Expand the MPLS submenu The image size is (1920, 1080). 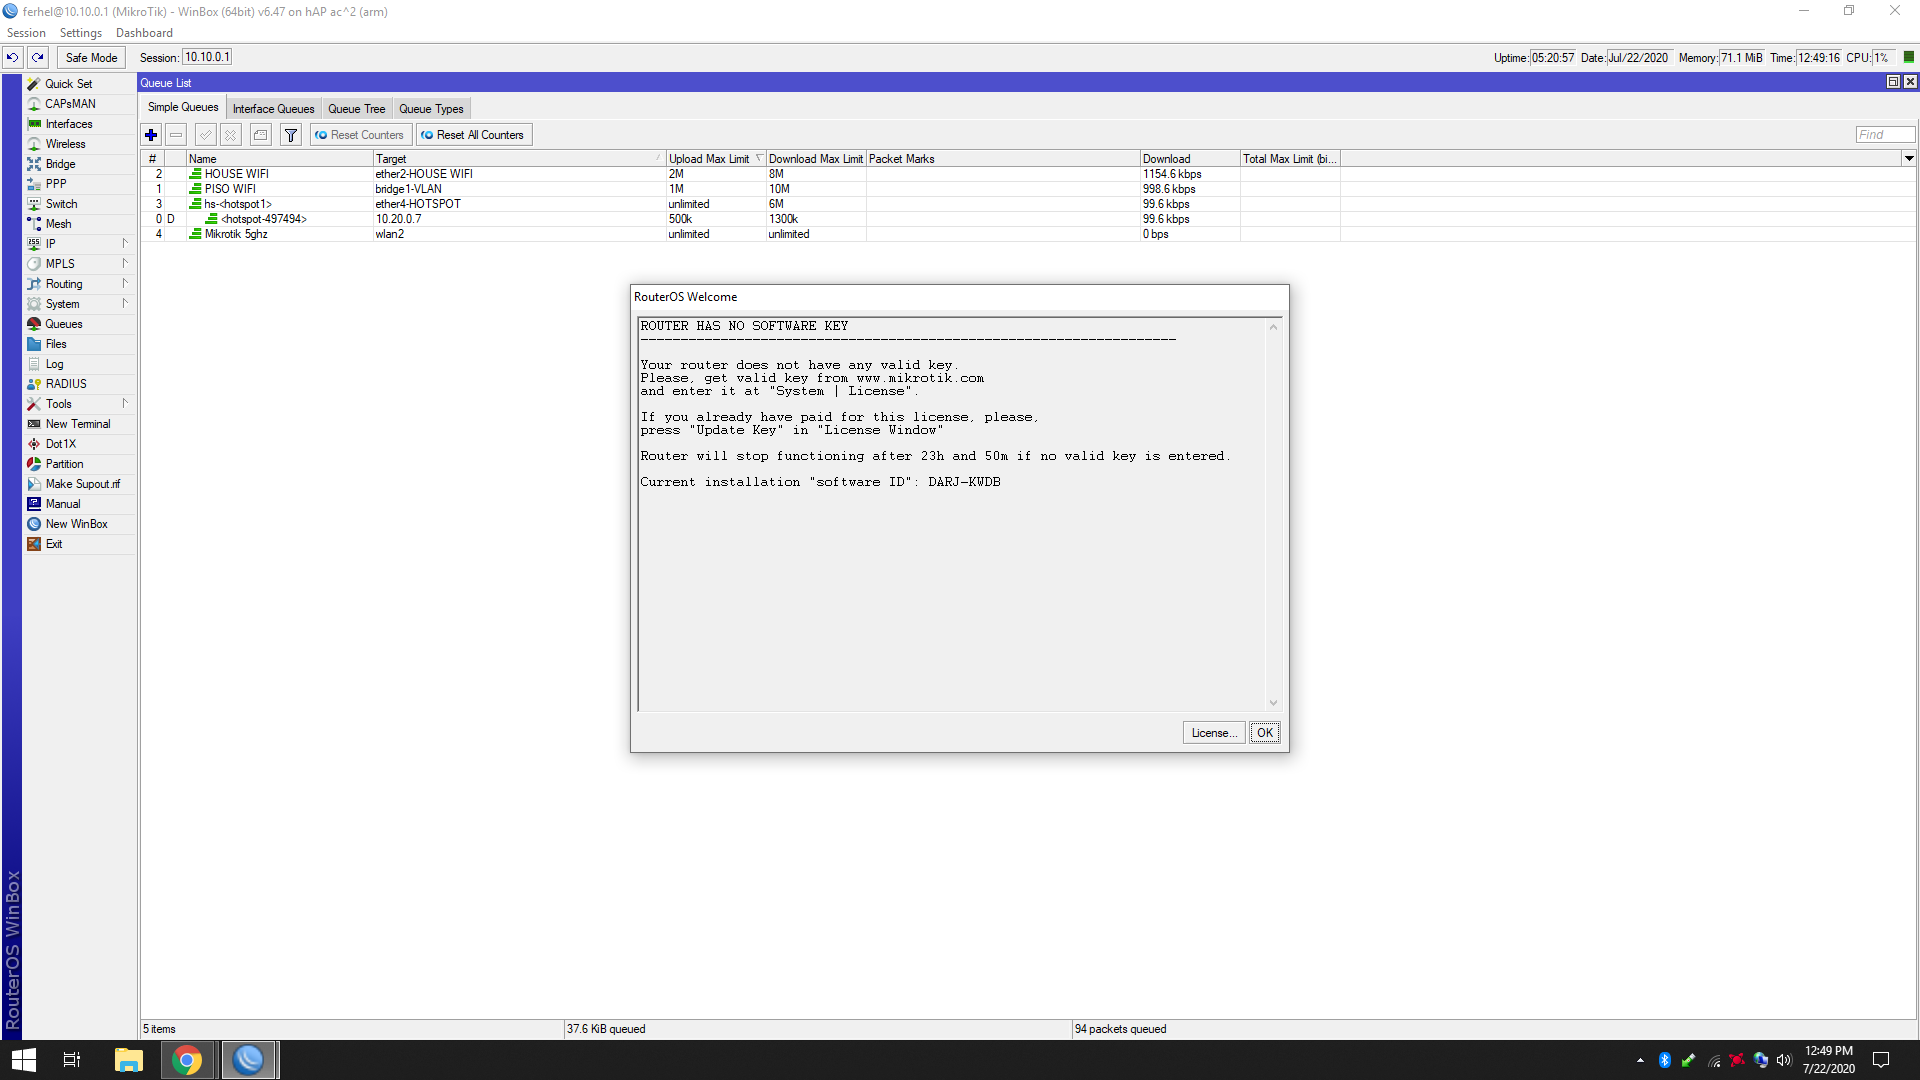79,264
